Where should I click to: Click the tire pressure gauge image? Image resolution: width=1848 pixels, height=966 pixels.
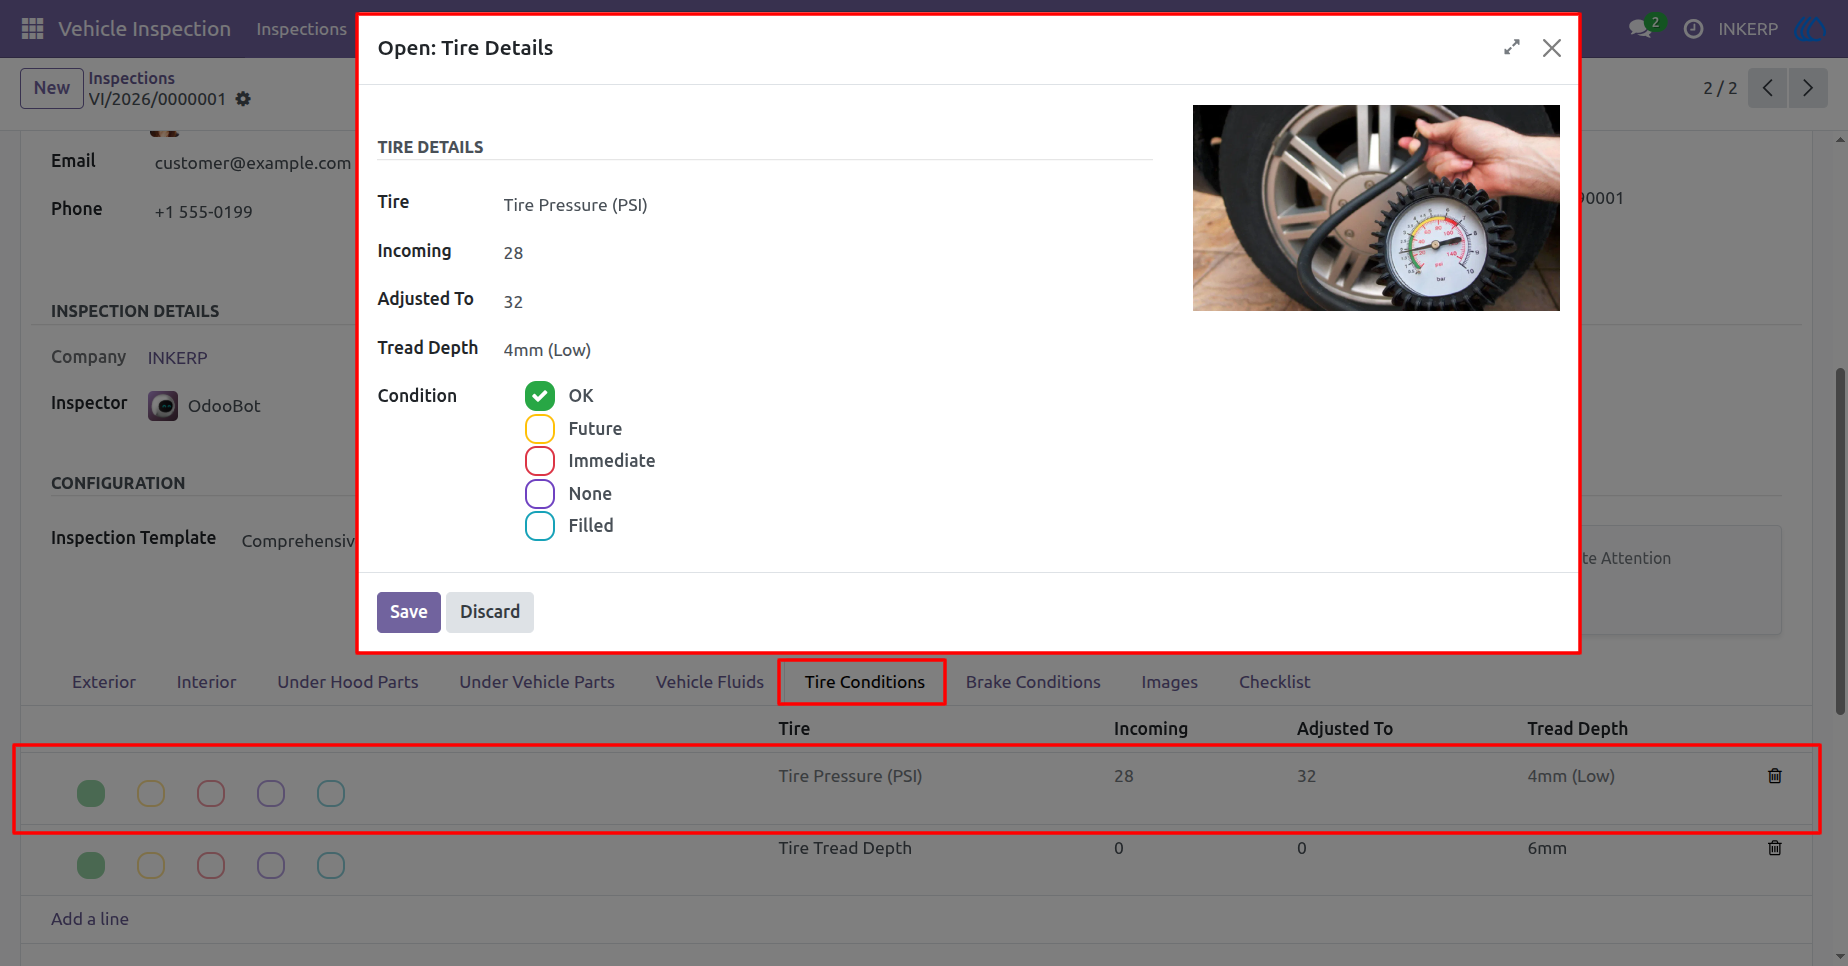[1376, 208]
